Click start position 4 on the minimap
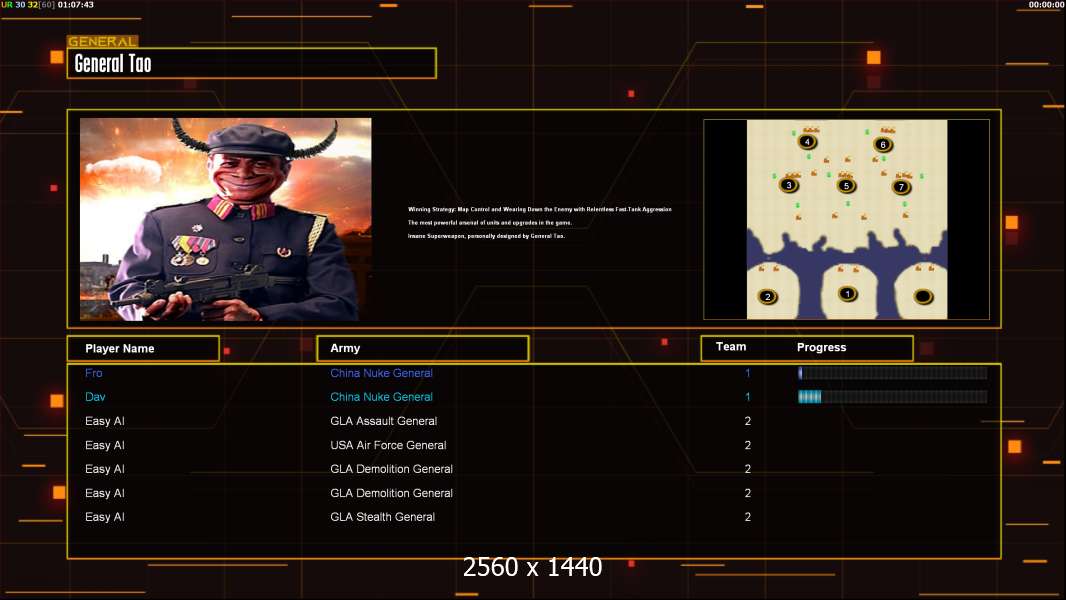 point(807,141)
